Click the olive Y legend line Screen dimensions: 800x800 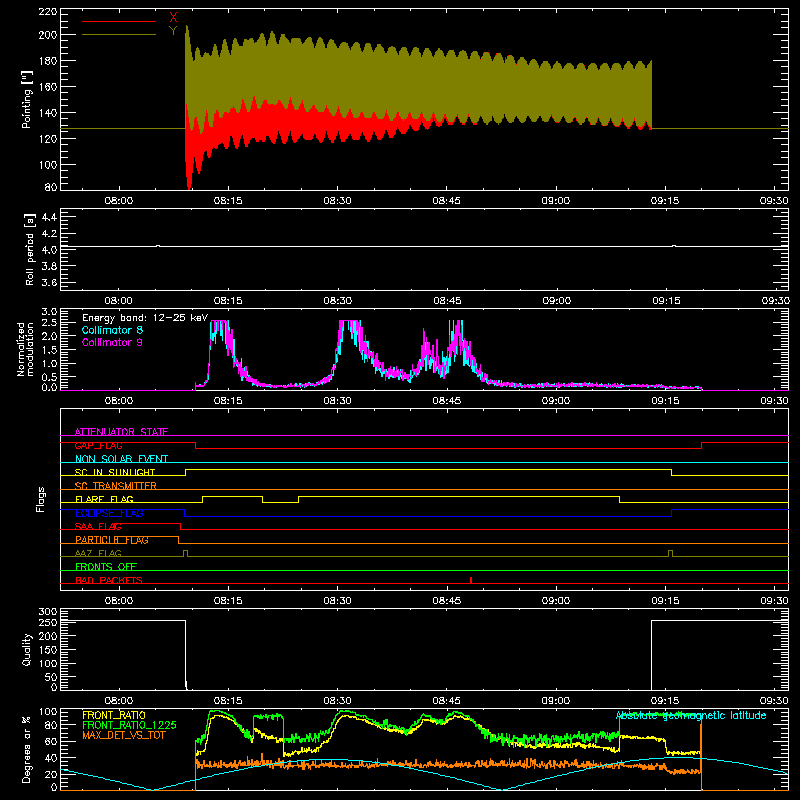119,34
